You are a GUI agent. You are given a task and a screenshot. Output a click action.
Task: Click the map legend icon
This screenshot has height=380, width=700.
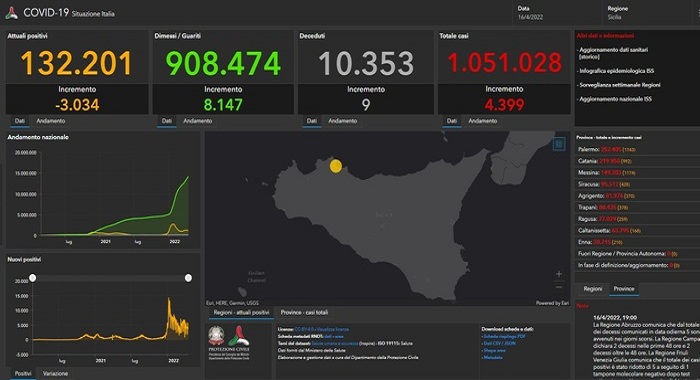[x=558, y=144]
